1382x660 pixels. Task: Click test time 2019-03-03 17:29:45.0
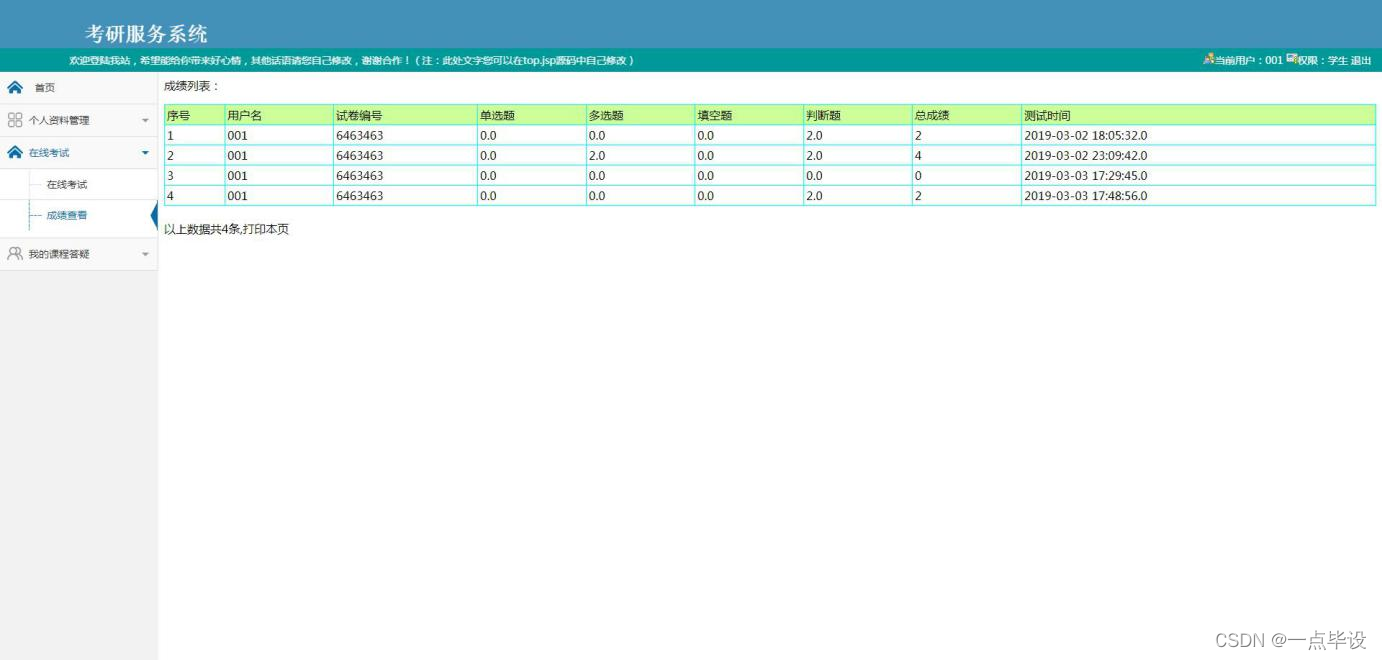point(1086,175)
